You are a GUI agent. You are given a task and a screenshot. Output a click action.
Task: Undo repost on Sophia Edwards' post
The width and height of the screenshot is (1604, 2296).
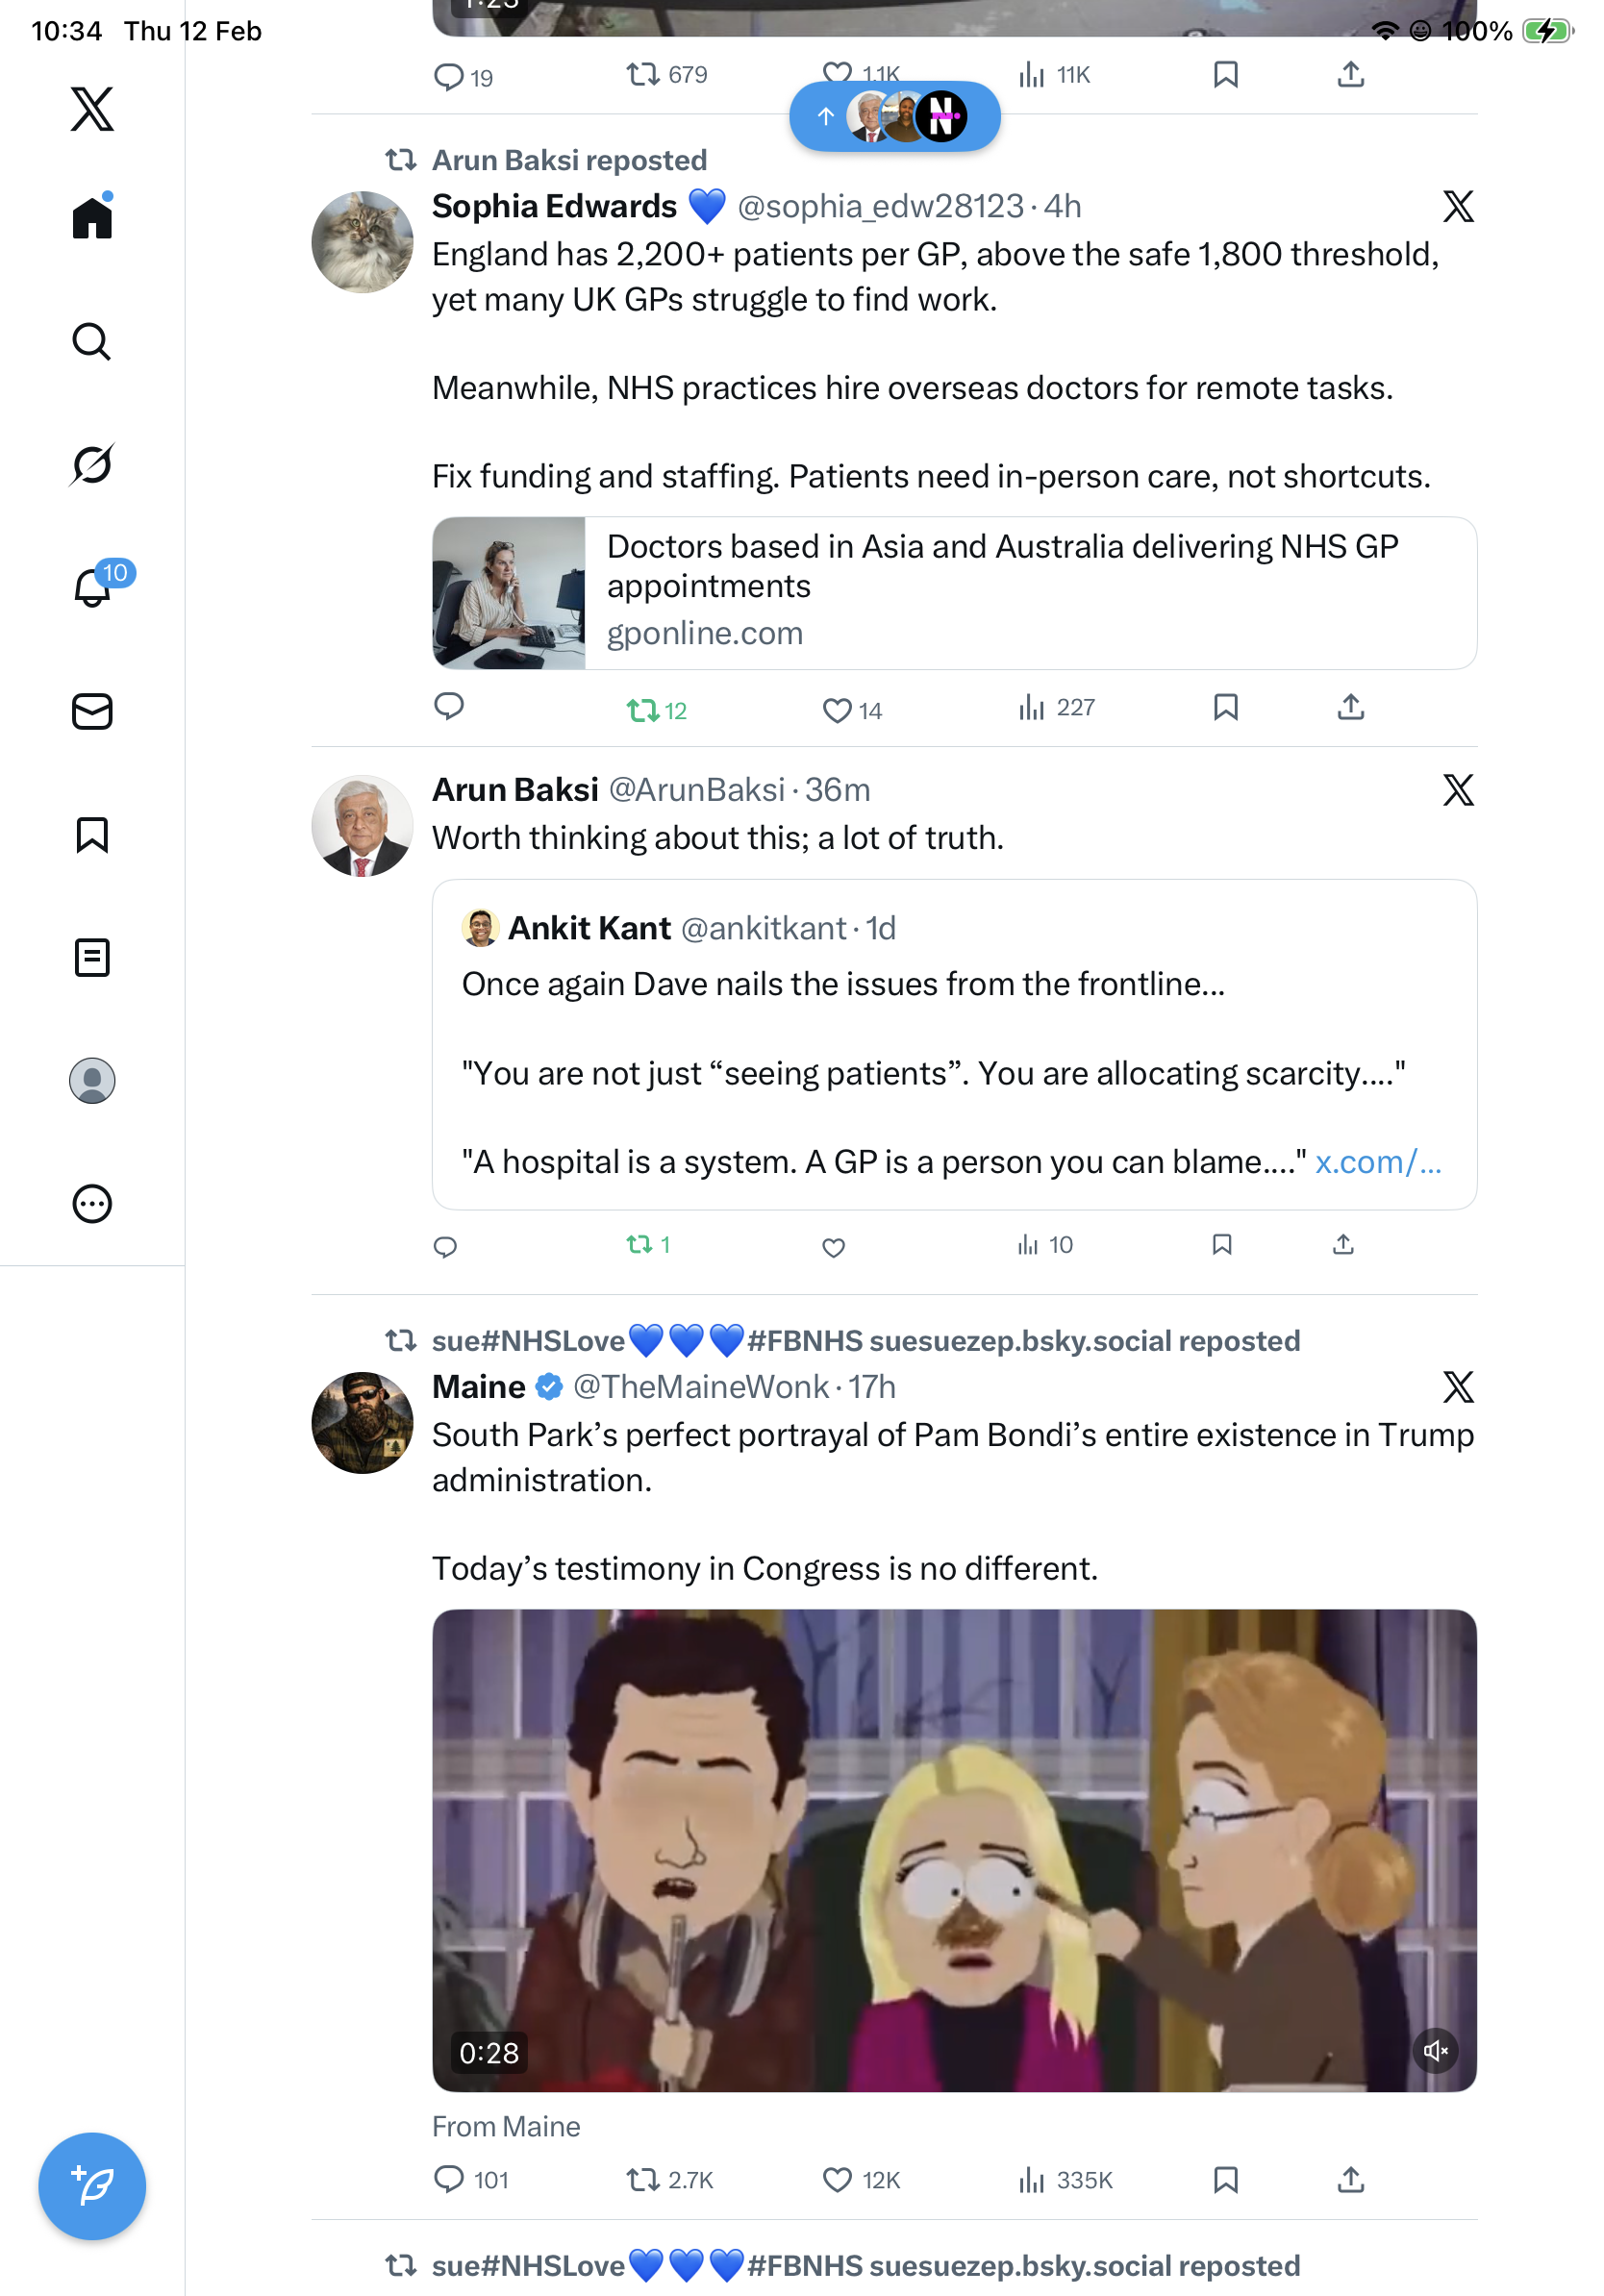(655, 710)
